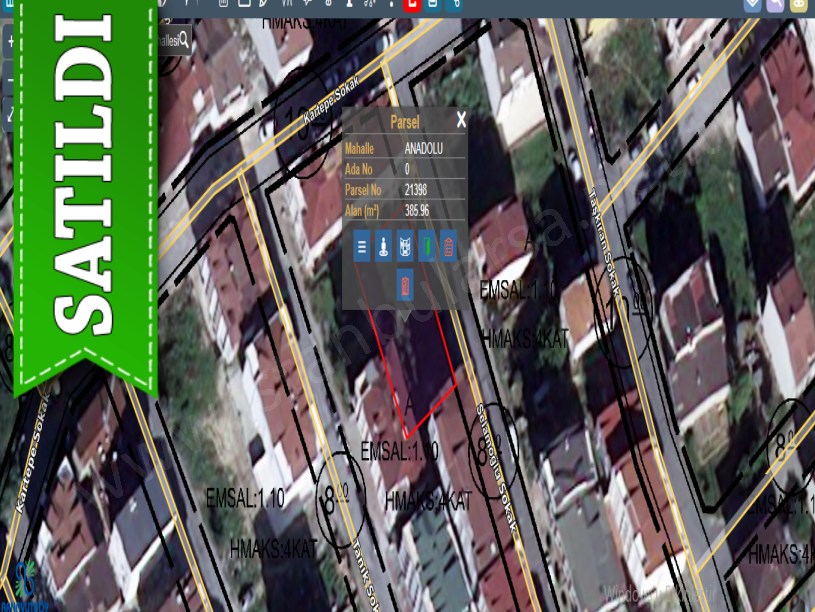Click the green door icon in popup
Image resolution: width=815 pixels, height=612 pixels.
pos(426,246)
